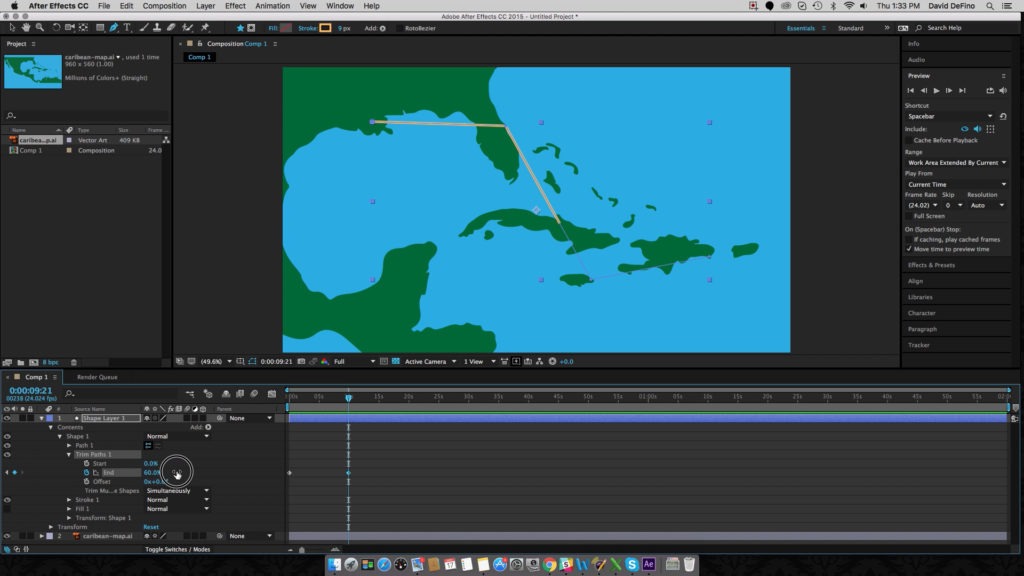Collapse the Trim Paths 1 group
This screenshot has height=576, width=1024.
pyautogui.click(x=69, y=455)
